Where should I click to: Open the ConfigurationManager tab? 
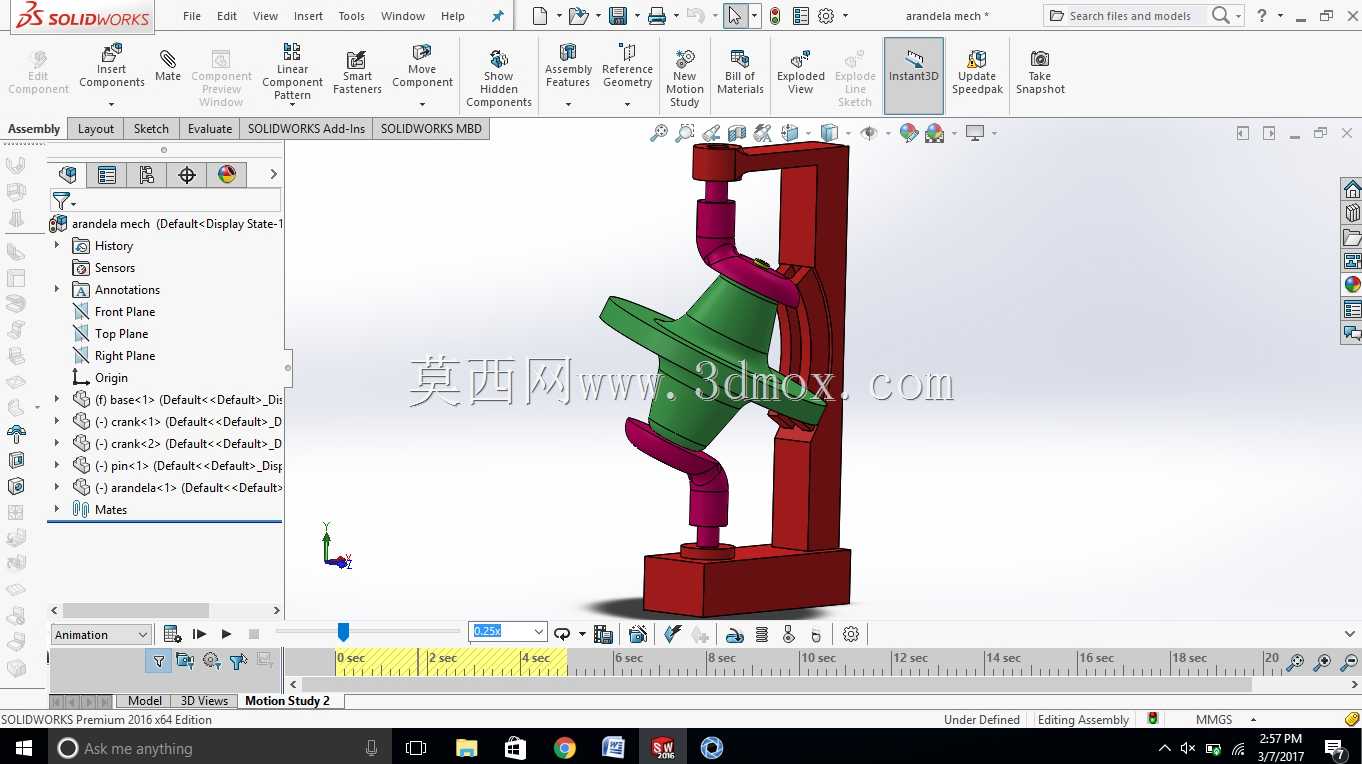pyautogui.click(x=147, y=175)
